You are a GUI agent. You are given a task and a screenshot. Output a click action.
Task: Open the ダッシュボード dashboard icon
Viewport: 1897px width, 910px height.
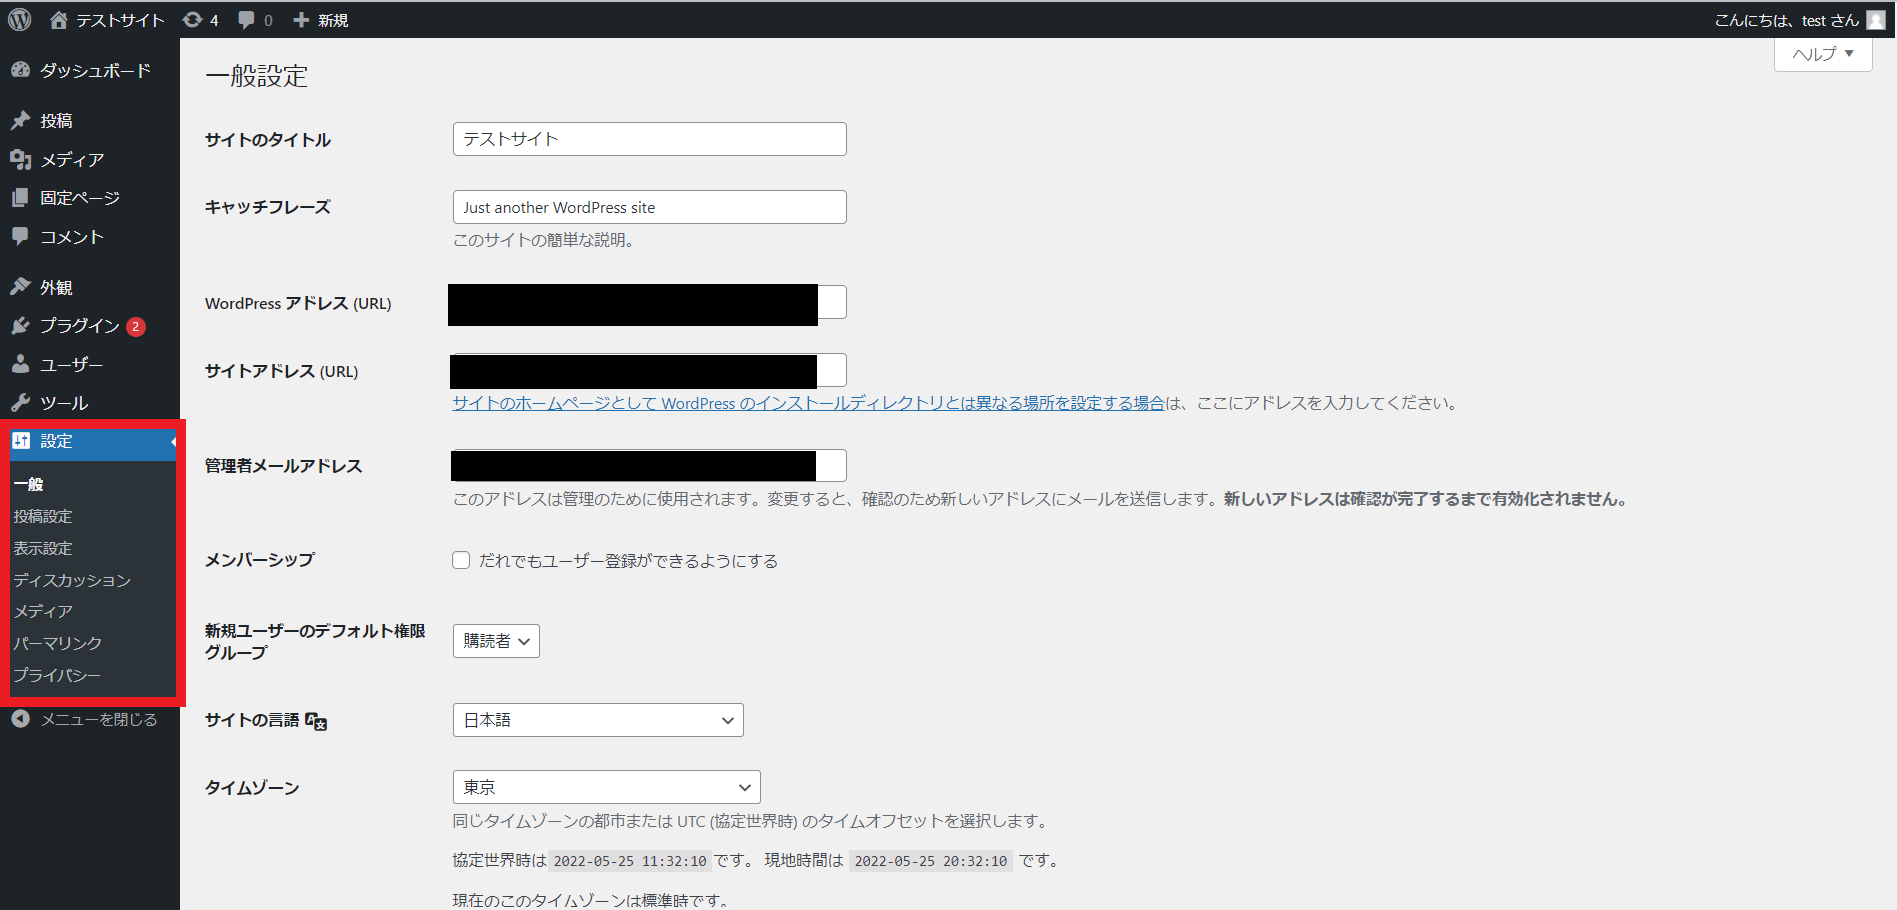click(x=20, y=70)
